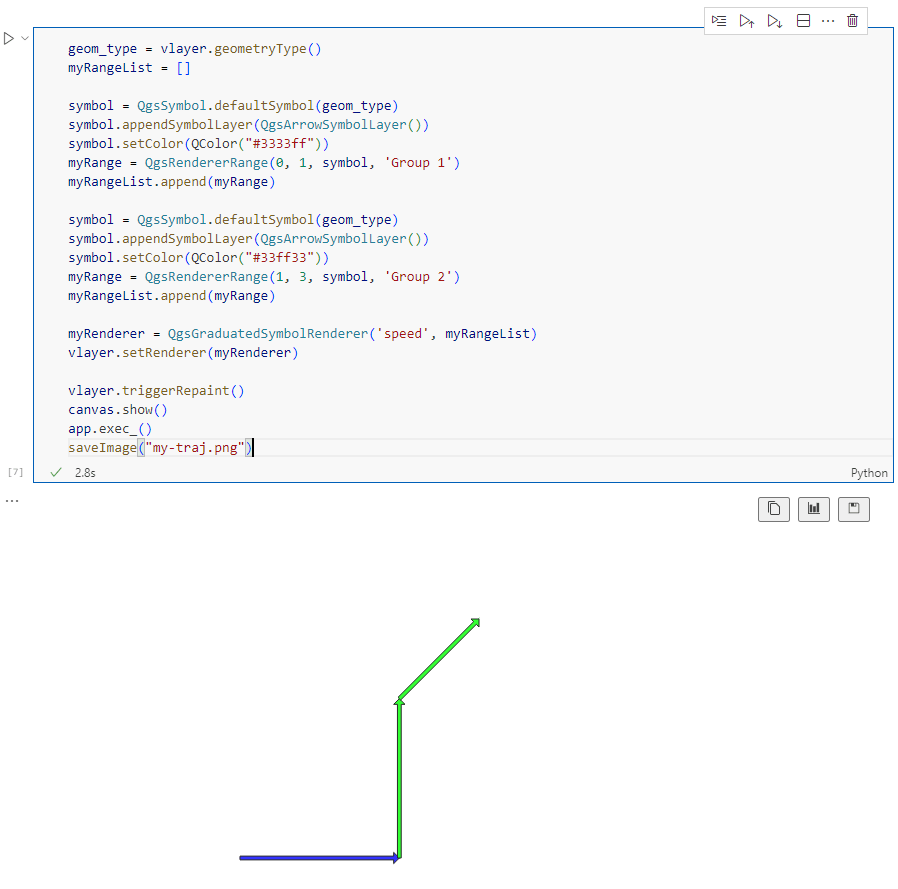The width and height of the screenshot is (898, 889).
Task: Click the blue horizontal arrow in output
Action: 318,857
